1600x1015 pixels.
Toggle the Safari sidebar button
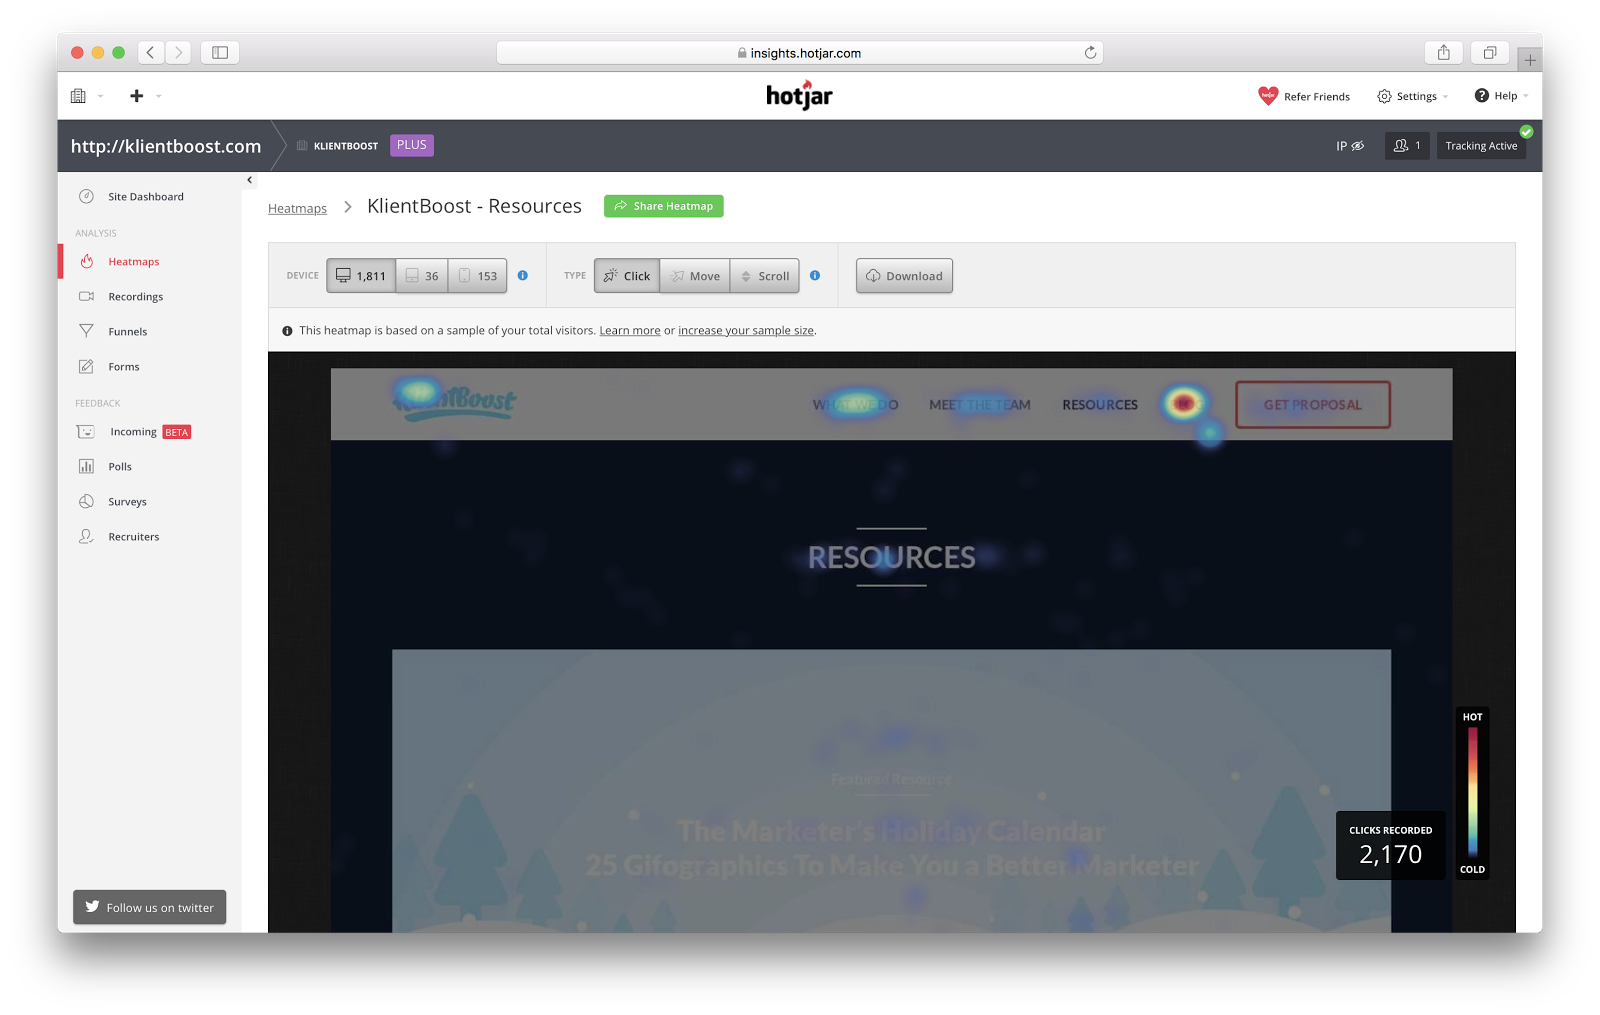point(220,53)
